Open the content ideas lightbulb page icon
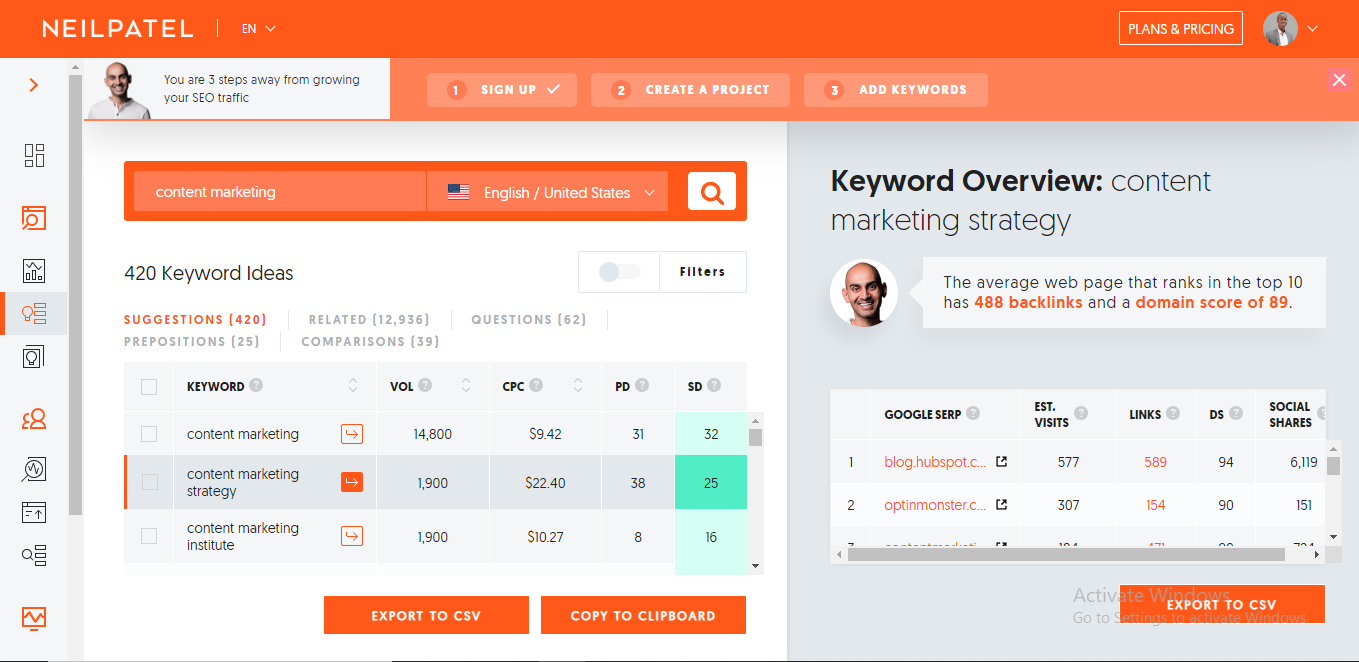 point(34,356)
